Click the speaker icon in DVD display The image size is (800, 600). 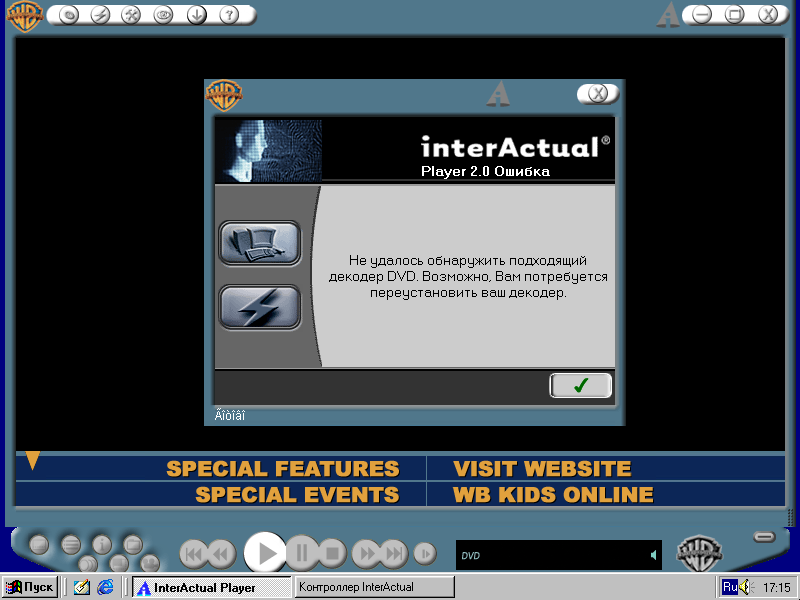click(653, 555)
